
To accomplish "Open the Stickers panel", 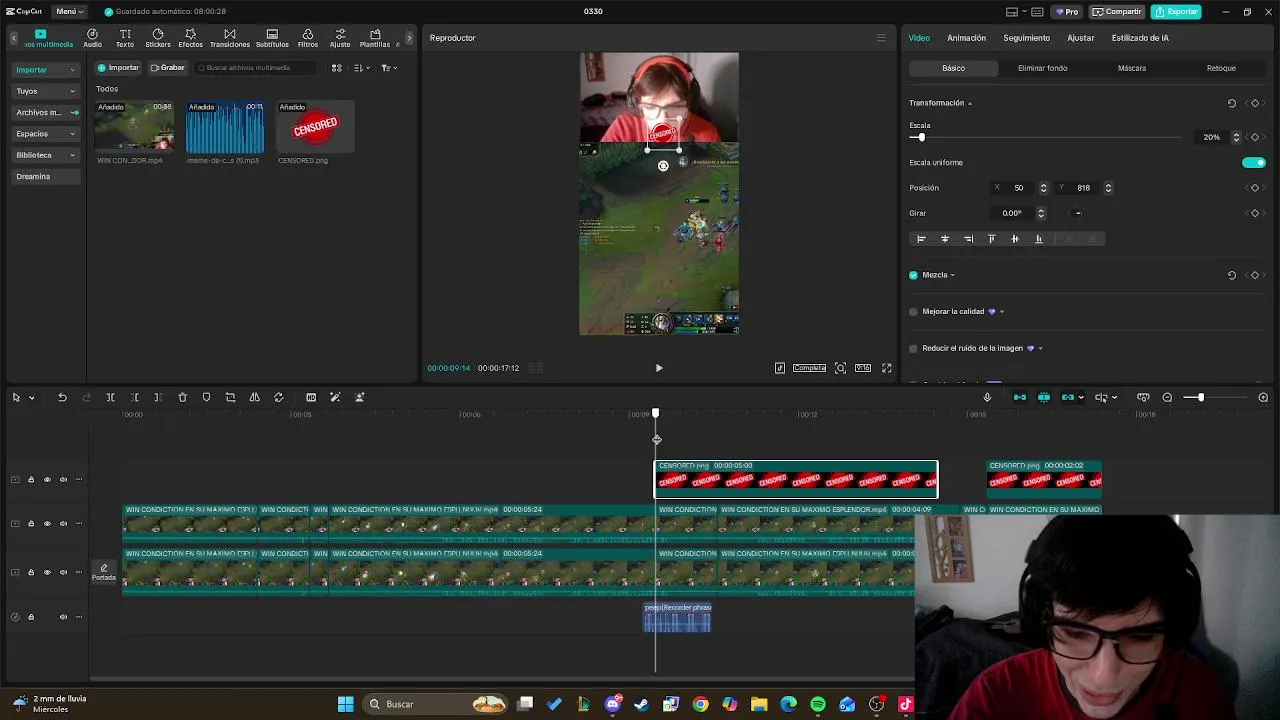I will (158, 38).
